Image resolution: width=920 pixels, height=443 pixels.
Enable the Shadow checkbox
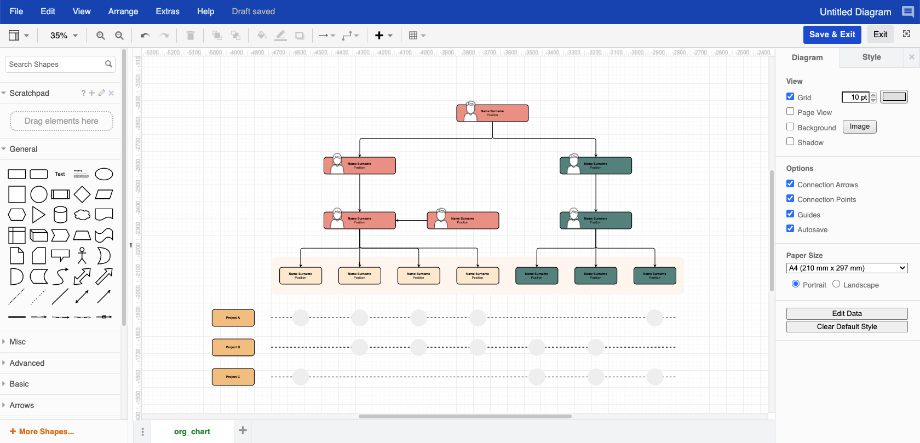[791, 142]
